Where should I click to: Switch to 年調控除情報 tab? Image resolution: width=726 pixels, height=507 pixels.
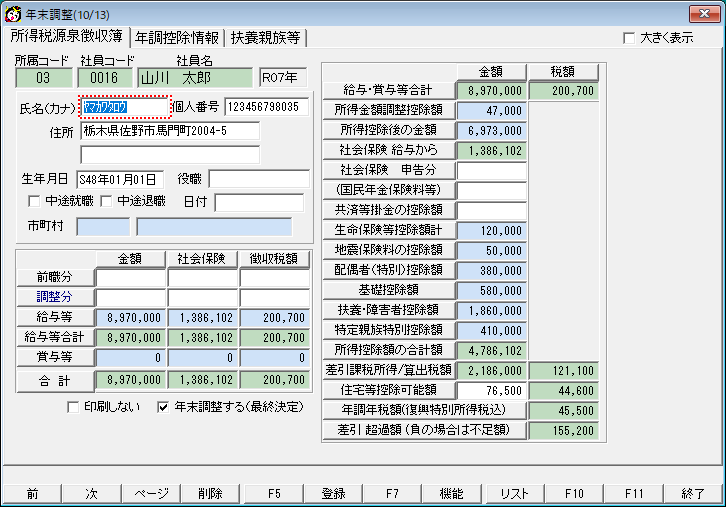[x=178, y=38]
